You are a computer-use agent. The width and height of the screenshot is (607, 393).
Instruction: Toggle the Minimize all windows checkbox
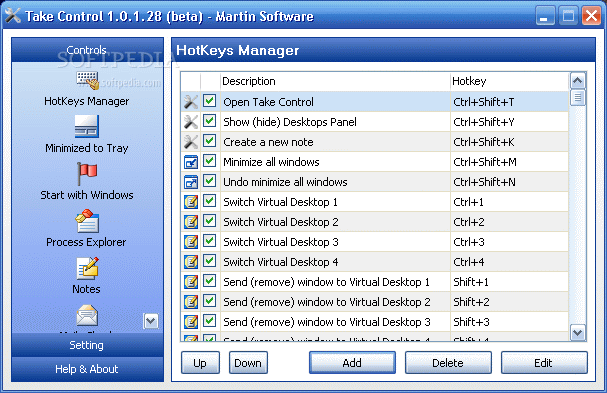[x=209, y=161]
